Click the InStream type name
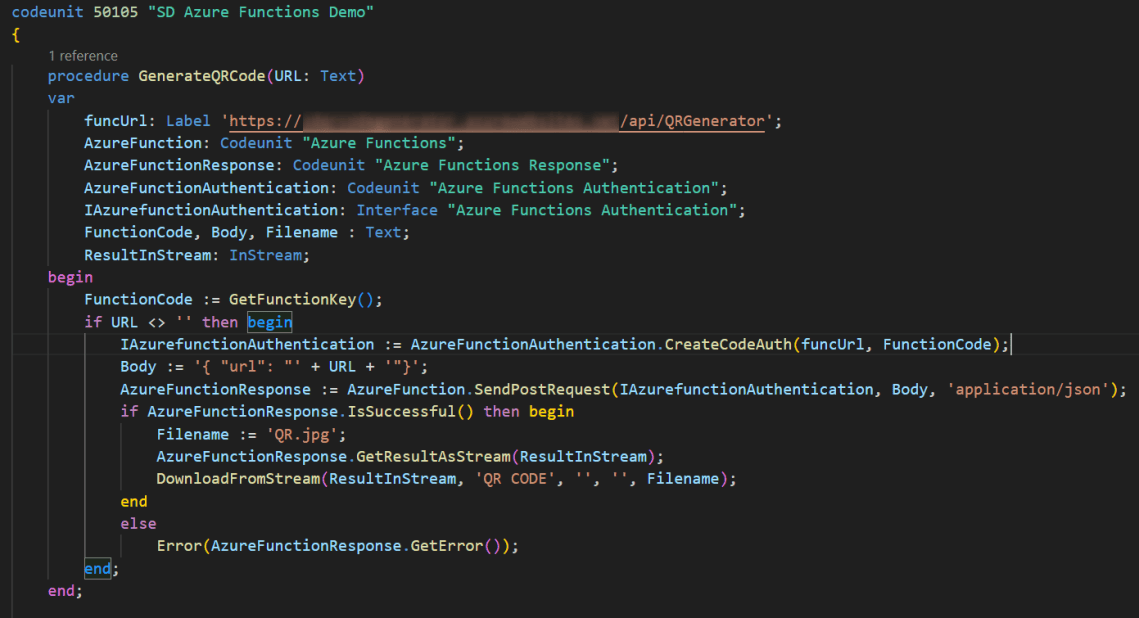The width and height of the screenshot is (1139, 618). pos(265,256)
